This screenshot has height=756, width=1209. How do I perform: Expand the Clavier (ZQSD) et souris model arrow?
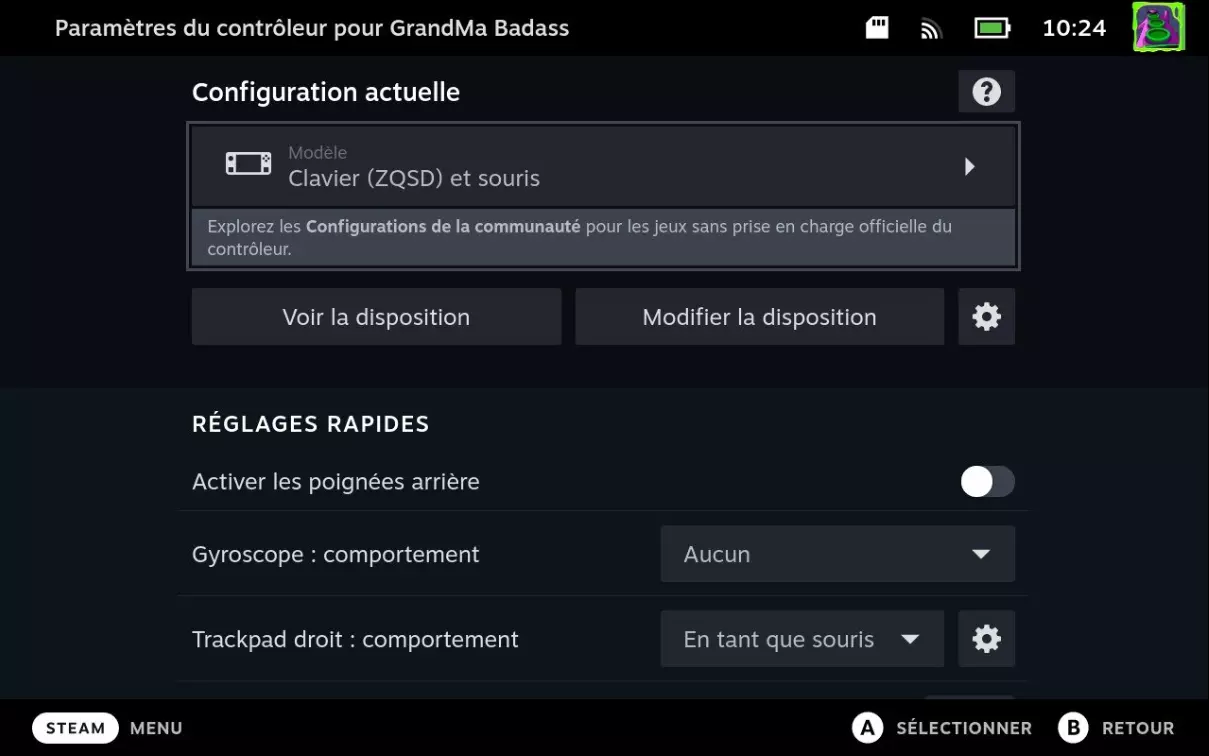point(969,166)
